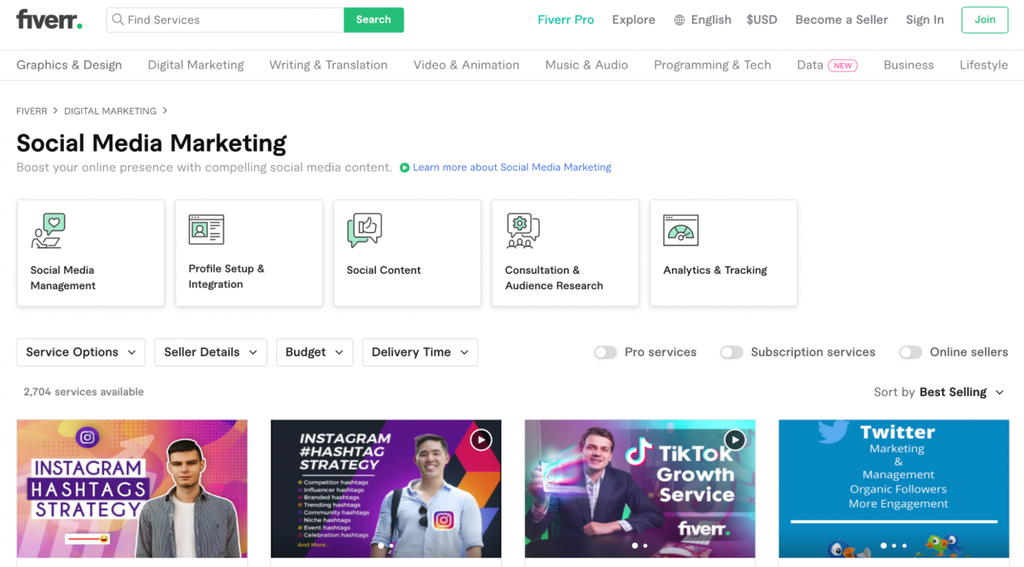
Task: Open Graphics & Design category menu
Action: (x=69, y=65)
